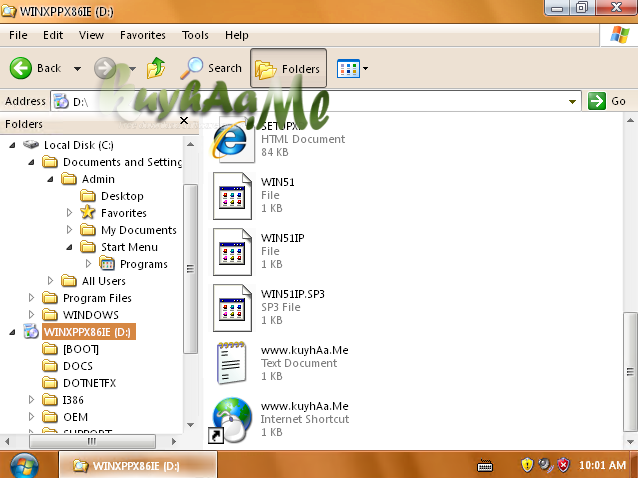Open the Back history dropdown arrow
The height and width of the screenshot is (478, 638).
click(77, 68)
